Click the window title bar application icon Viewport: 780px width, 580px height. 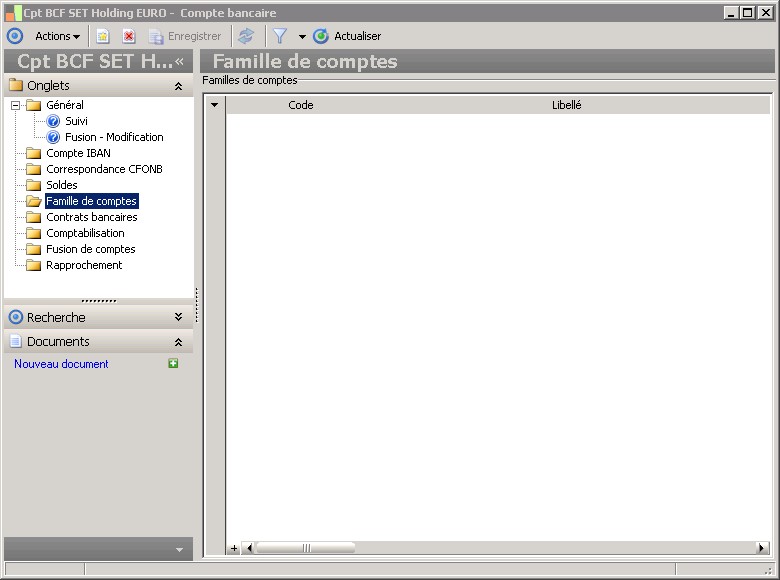pyautogui.click(x=13, y=13)
